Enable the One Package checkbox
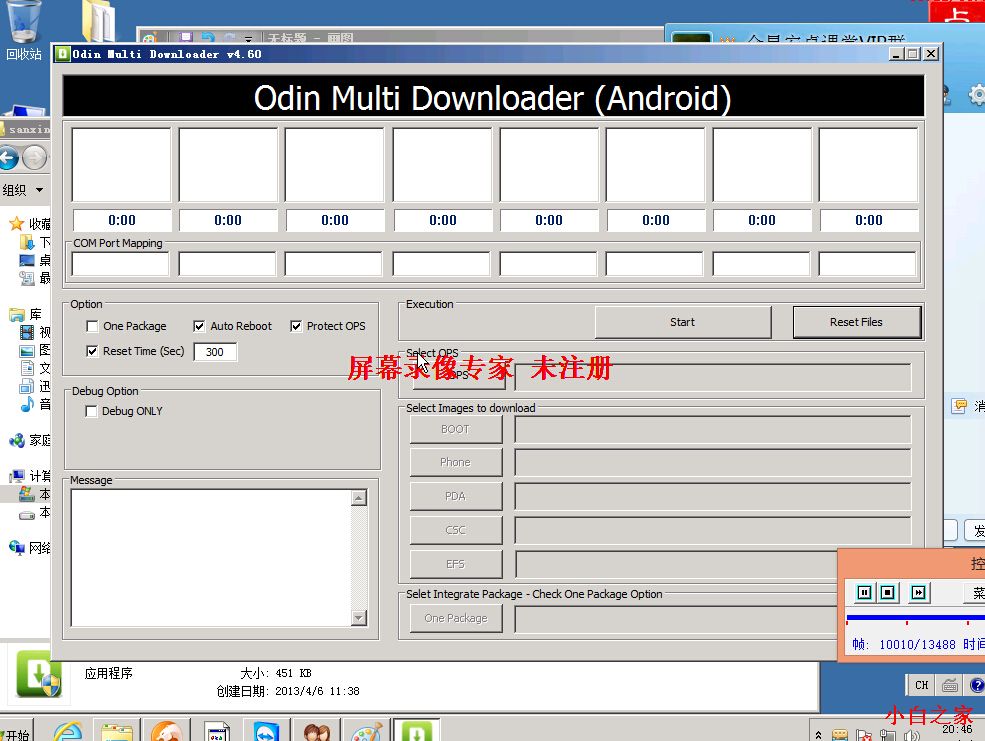This screenshot has width=985, height=741. coord(92,326)
